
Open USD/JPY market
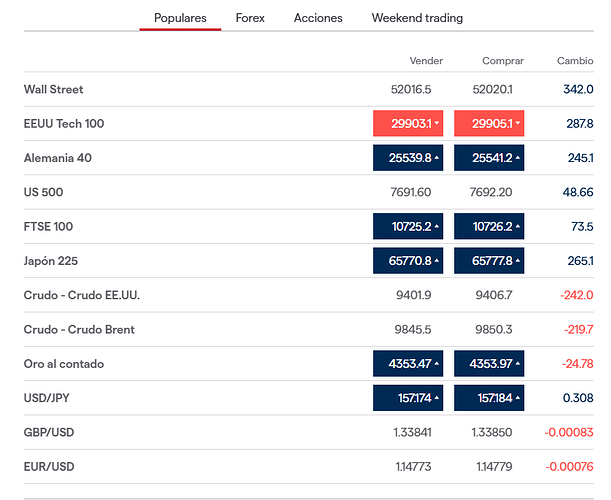[x=47, y=398]
